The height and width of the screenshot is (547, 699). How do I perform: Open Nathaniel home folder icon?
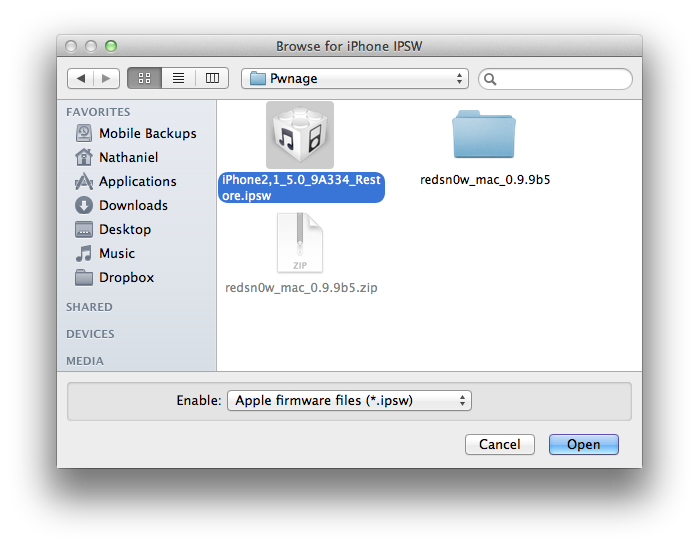coord(84,157)
